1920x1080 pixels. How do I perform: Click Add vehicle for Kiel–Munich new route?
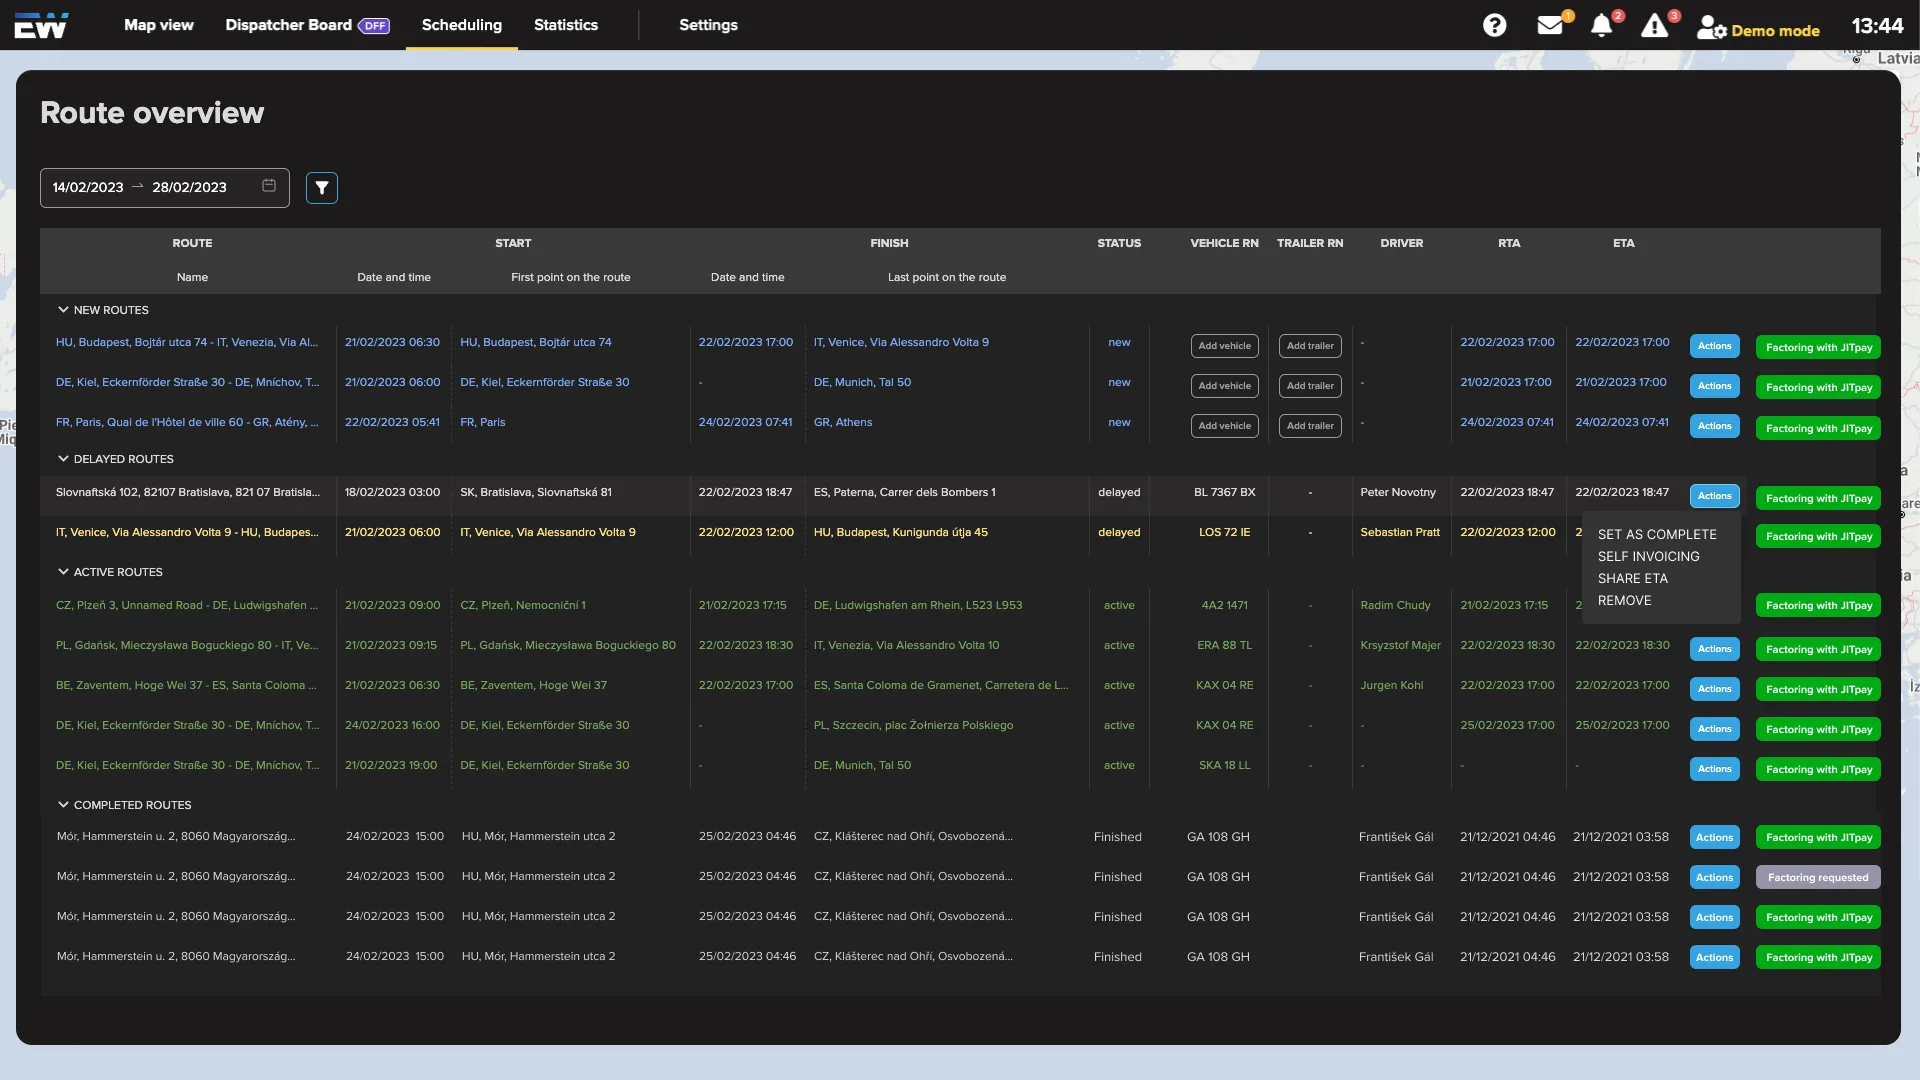(1224, 386)
